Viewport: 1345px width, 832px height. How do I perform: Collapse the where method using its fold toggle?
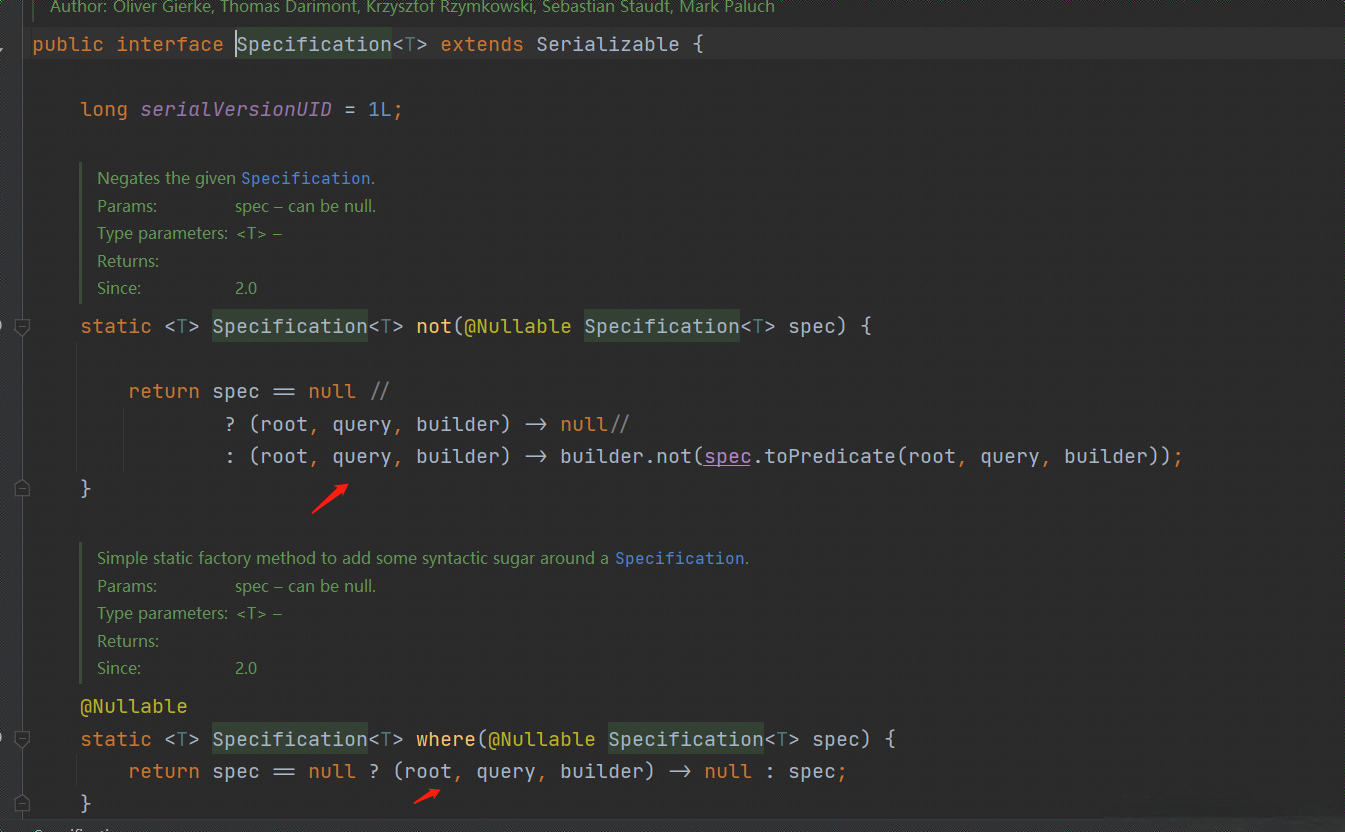(22, 740)
